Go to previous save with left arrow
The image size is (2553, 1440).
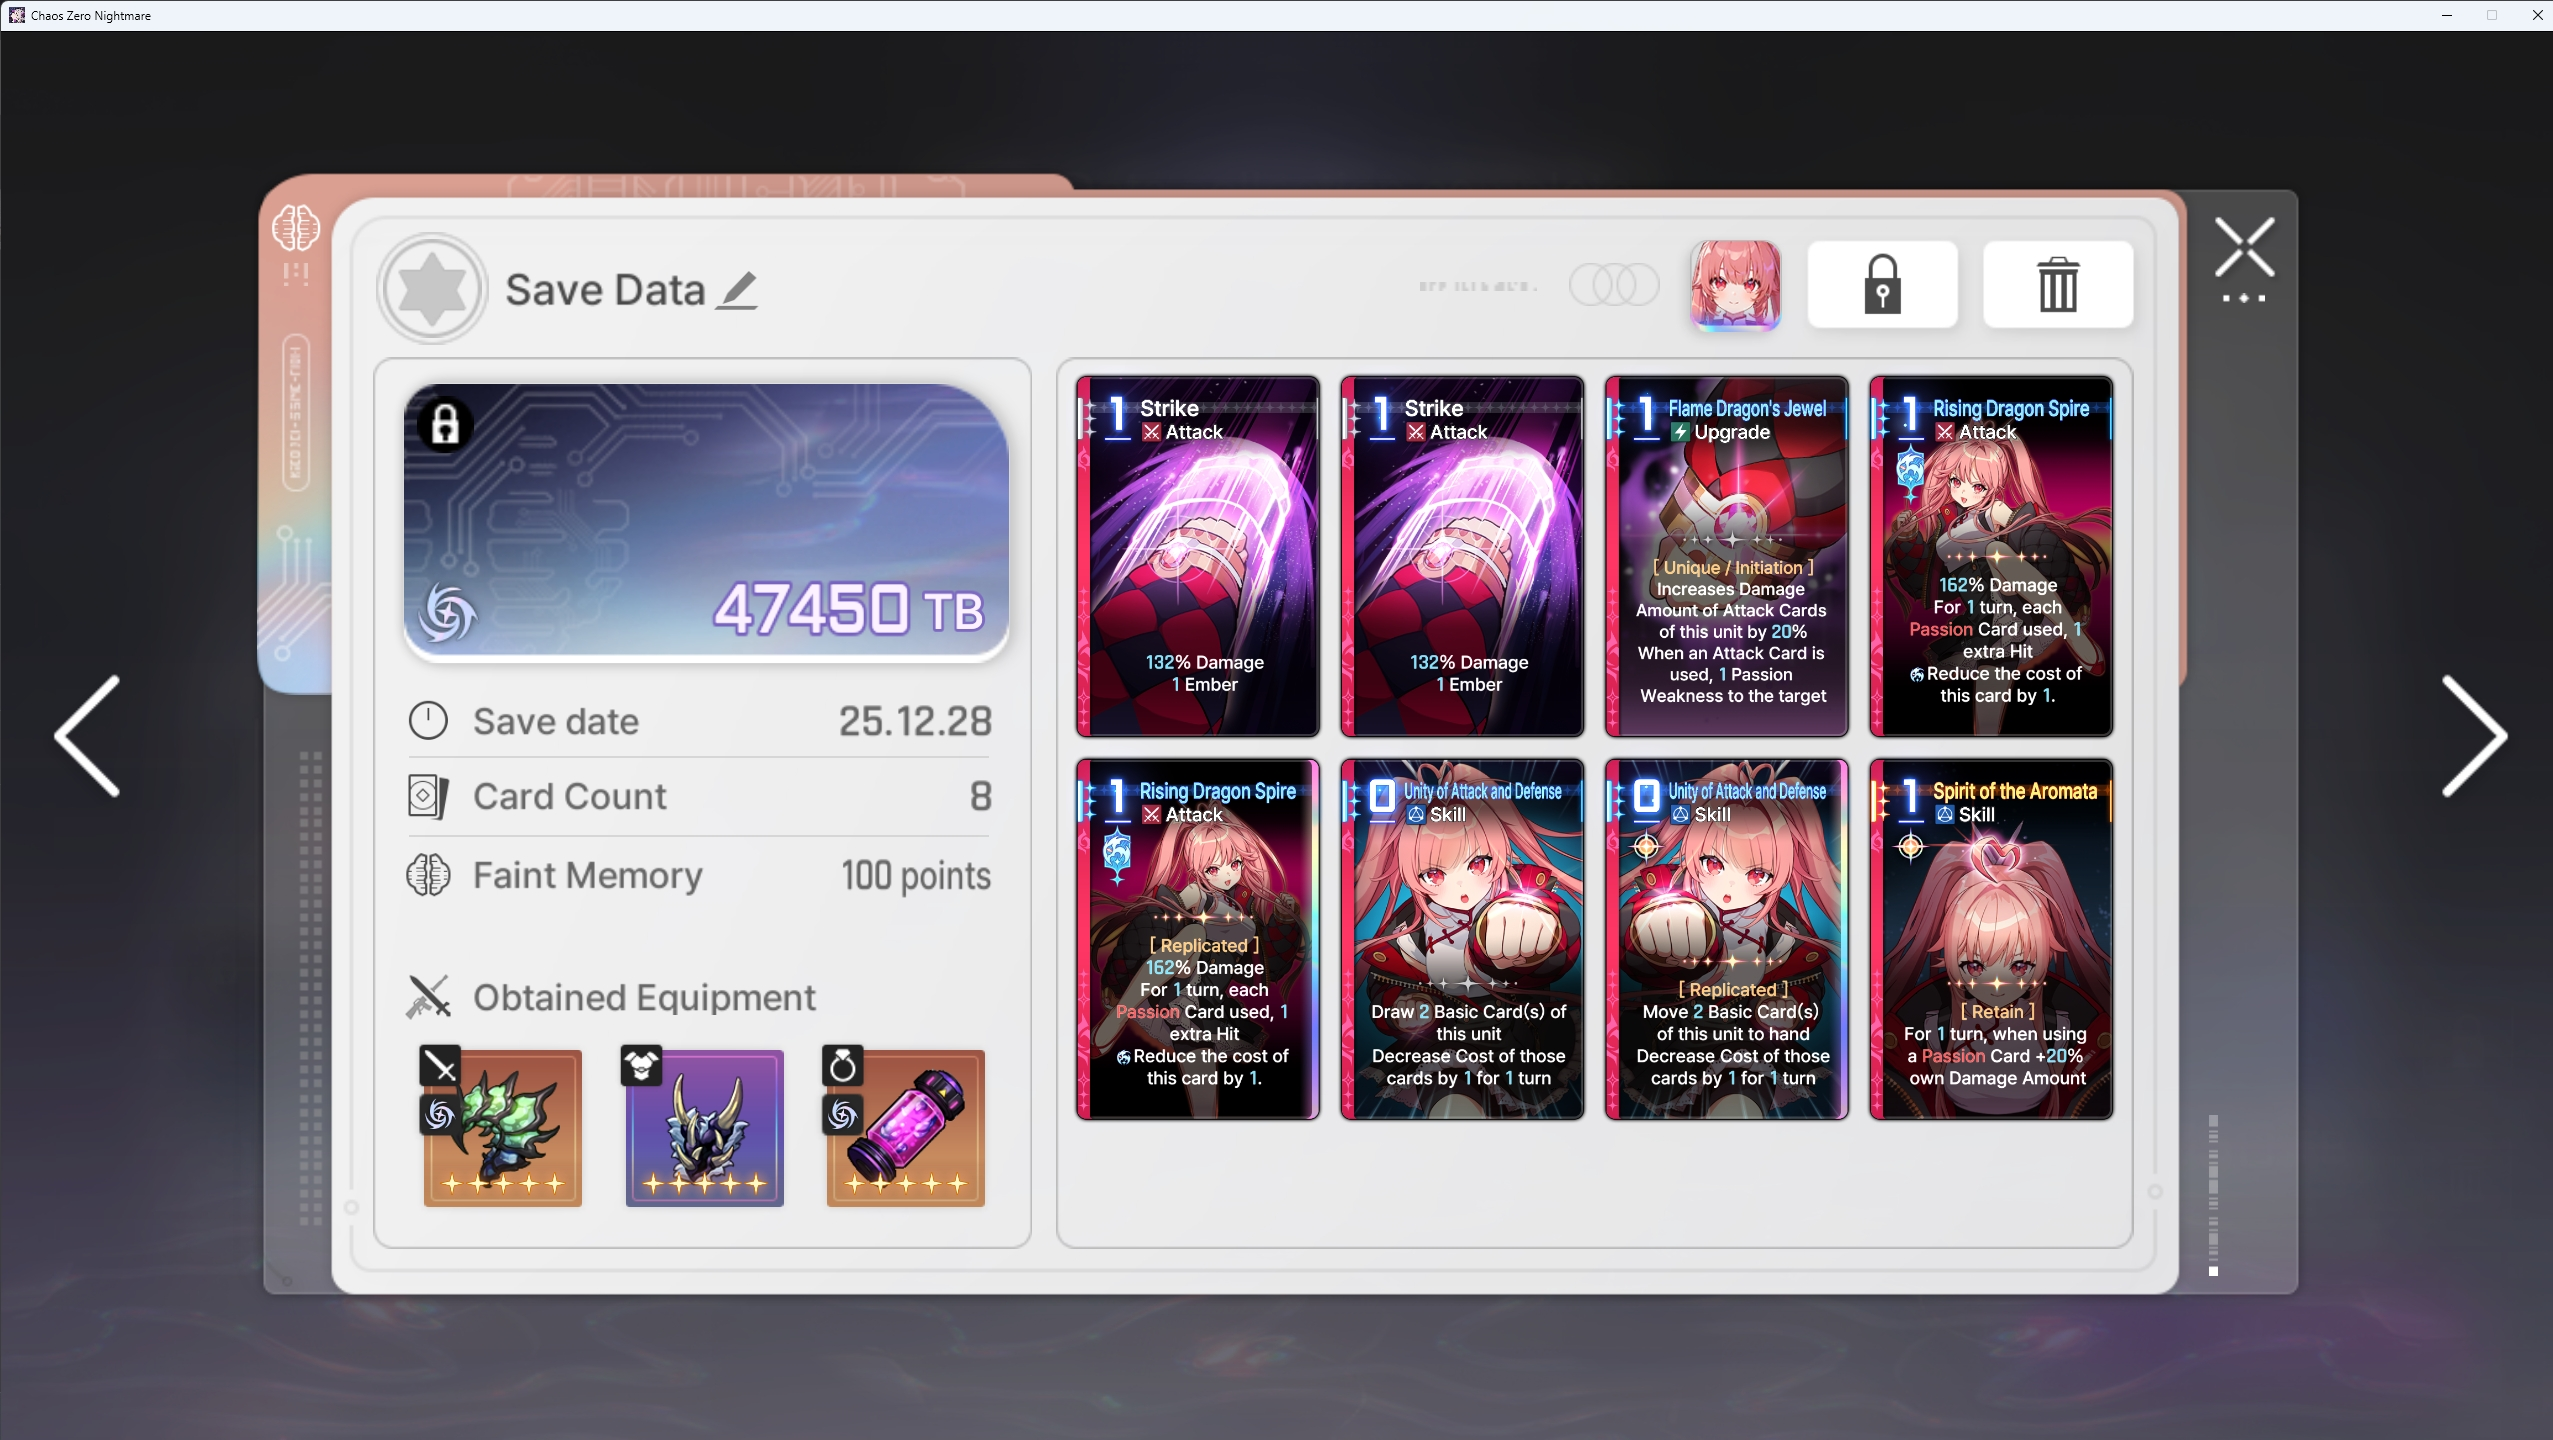(88, 736)
